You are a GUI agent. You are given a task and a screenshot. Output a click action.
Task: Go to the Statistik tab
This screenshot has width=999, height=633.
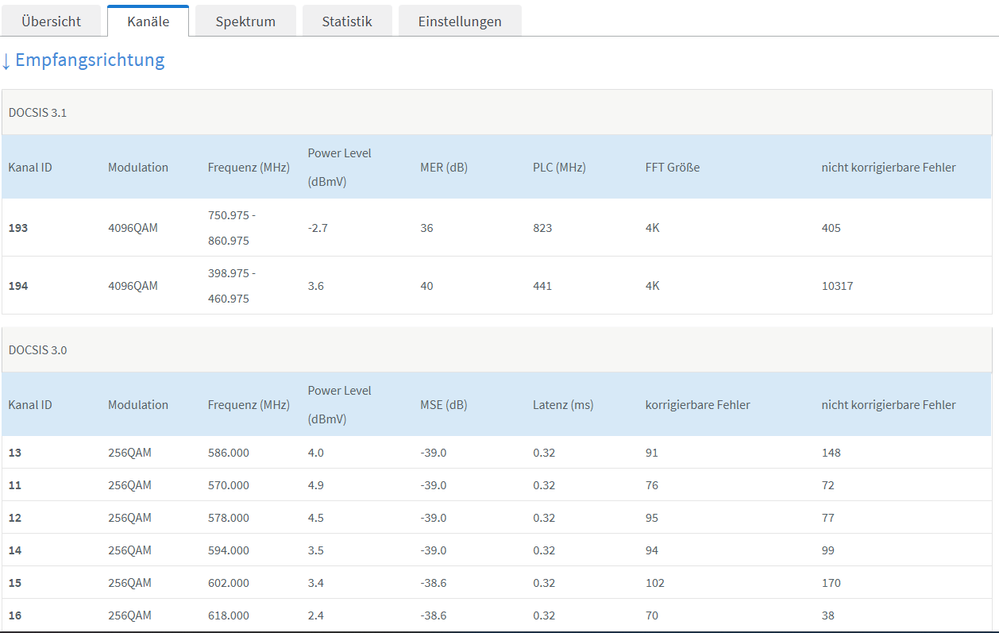tap(347, 21)
